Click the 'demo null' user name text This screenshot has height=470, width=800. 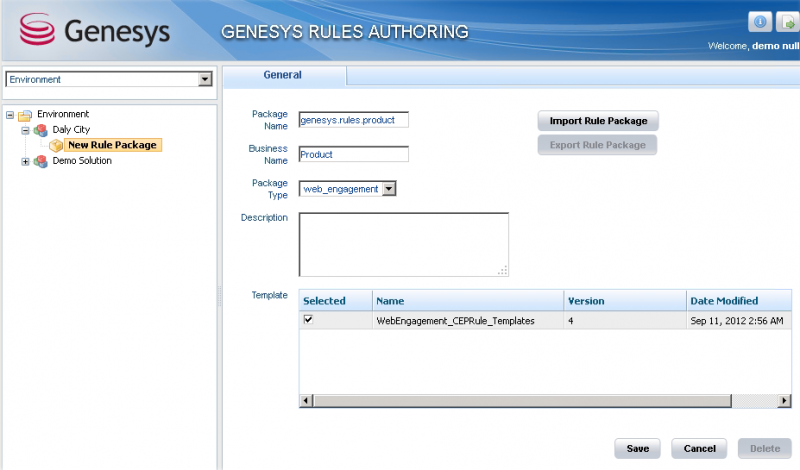(776, 46)
